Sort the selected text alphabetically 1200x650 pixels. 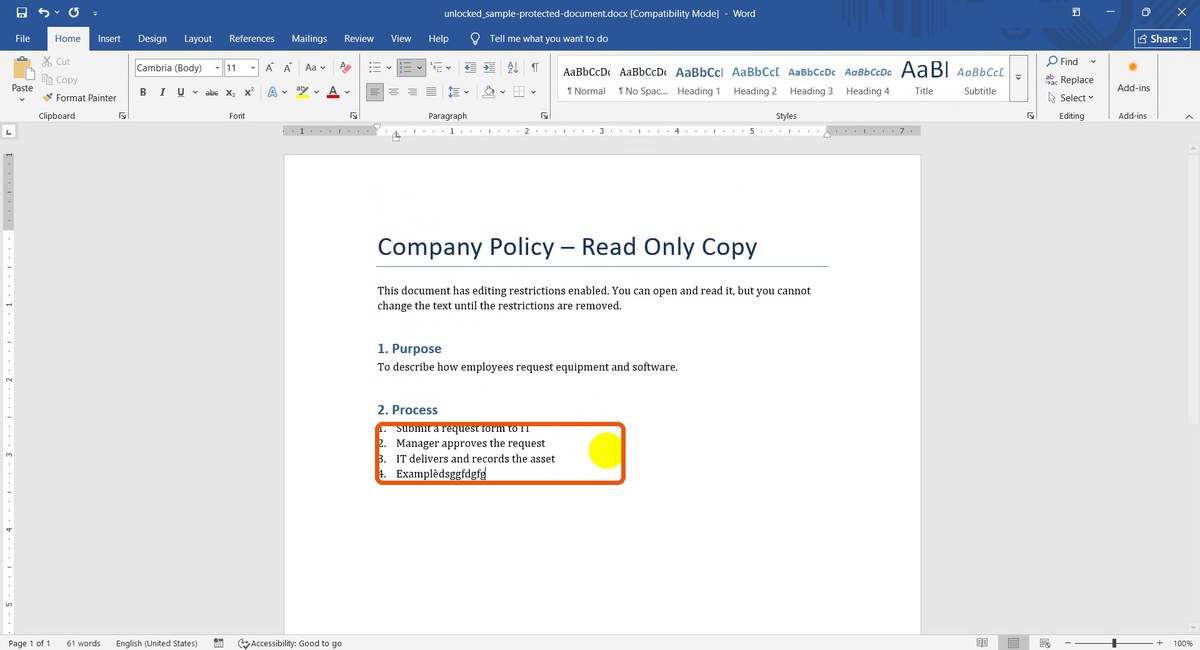click(x=513, y=68)
